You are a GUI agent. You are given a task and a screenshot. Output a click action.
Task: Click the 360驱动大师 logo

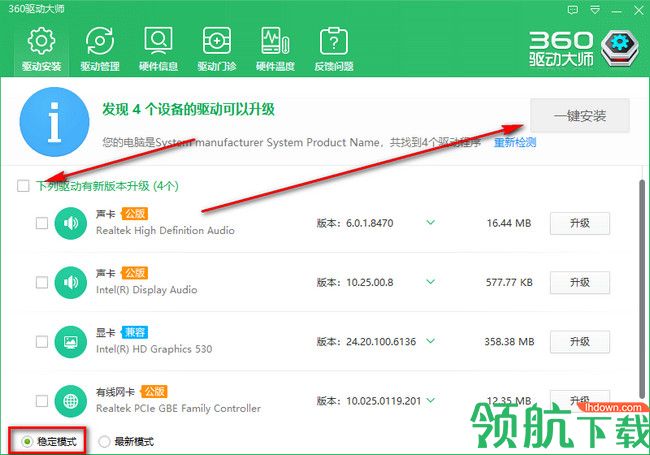pos(585,49)
